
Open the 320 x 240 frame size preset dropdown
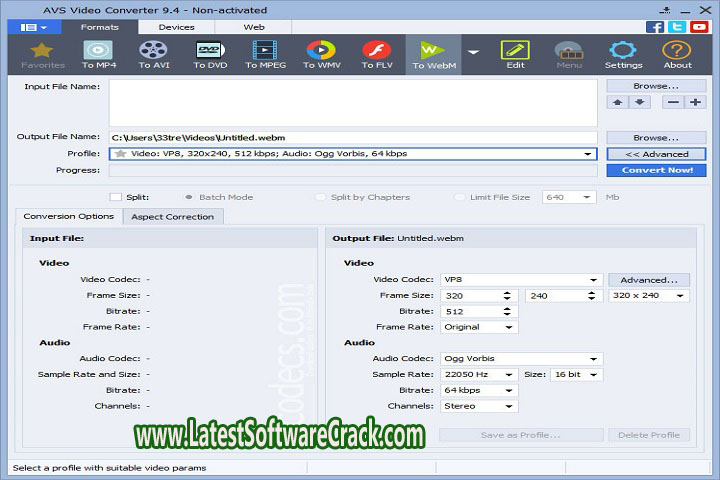[x=680, y=296]
